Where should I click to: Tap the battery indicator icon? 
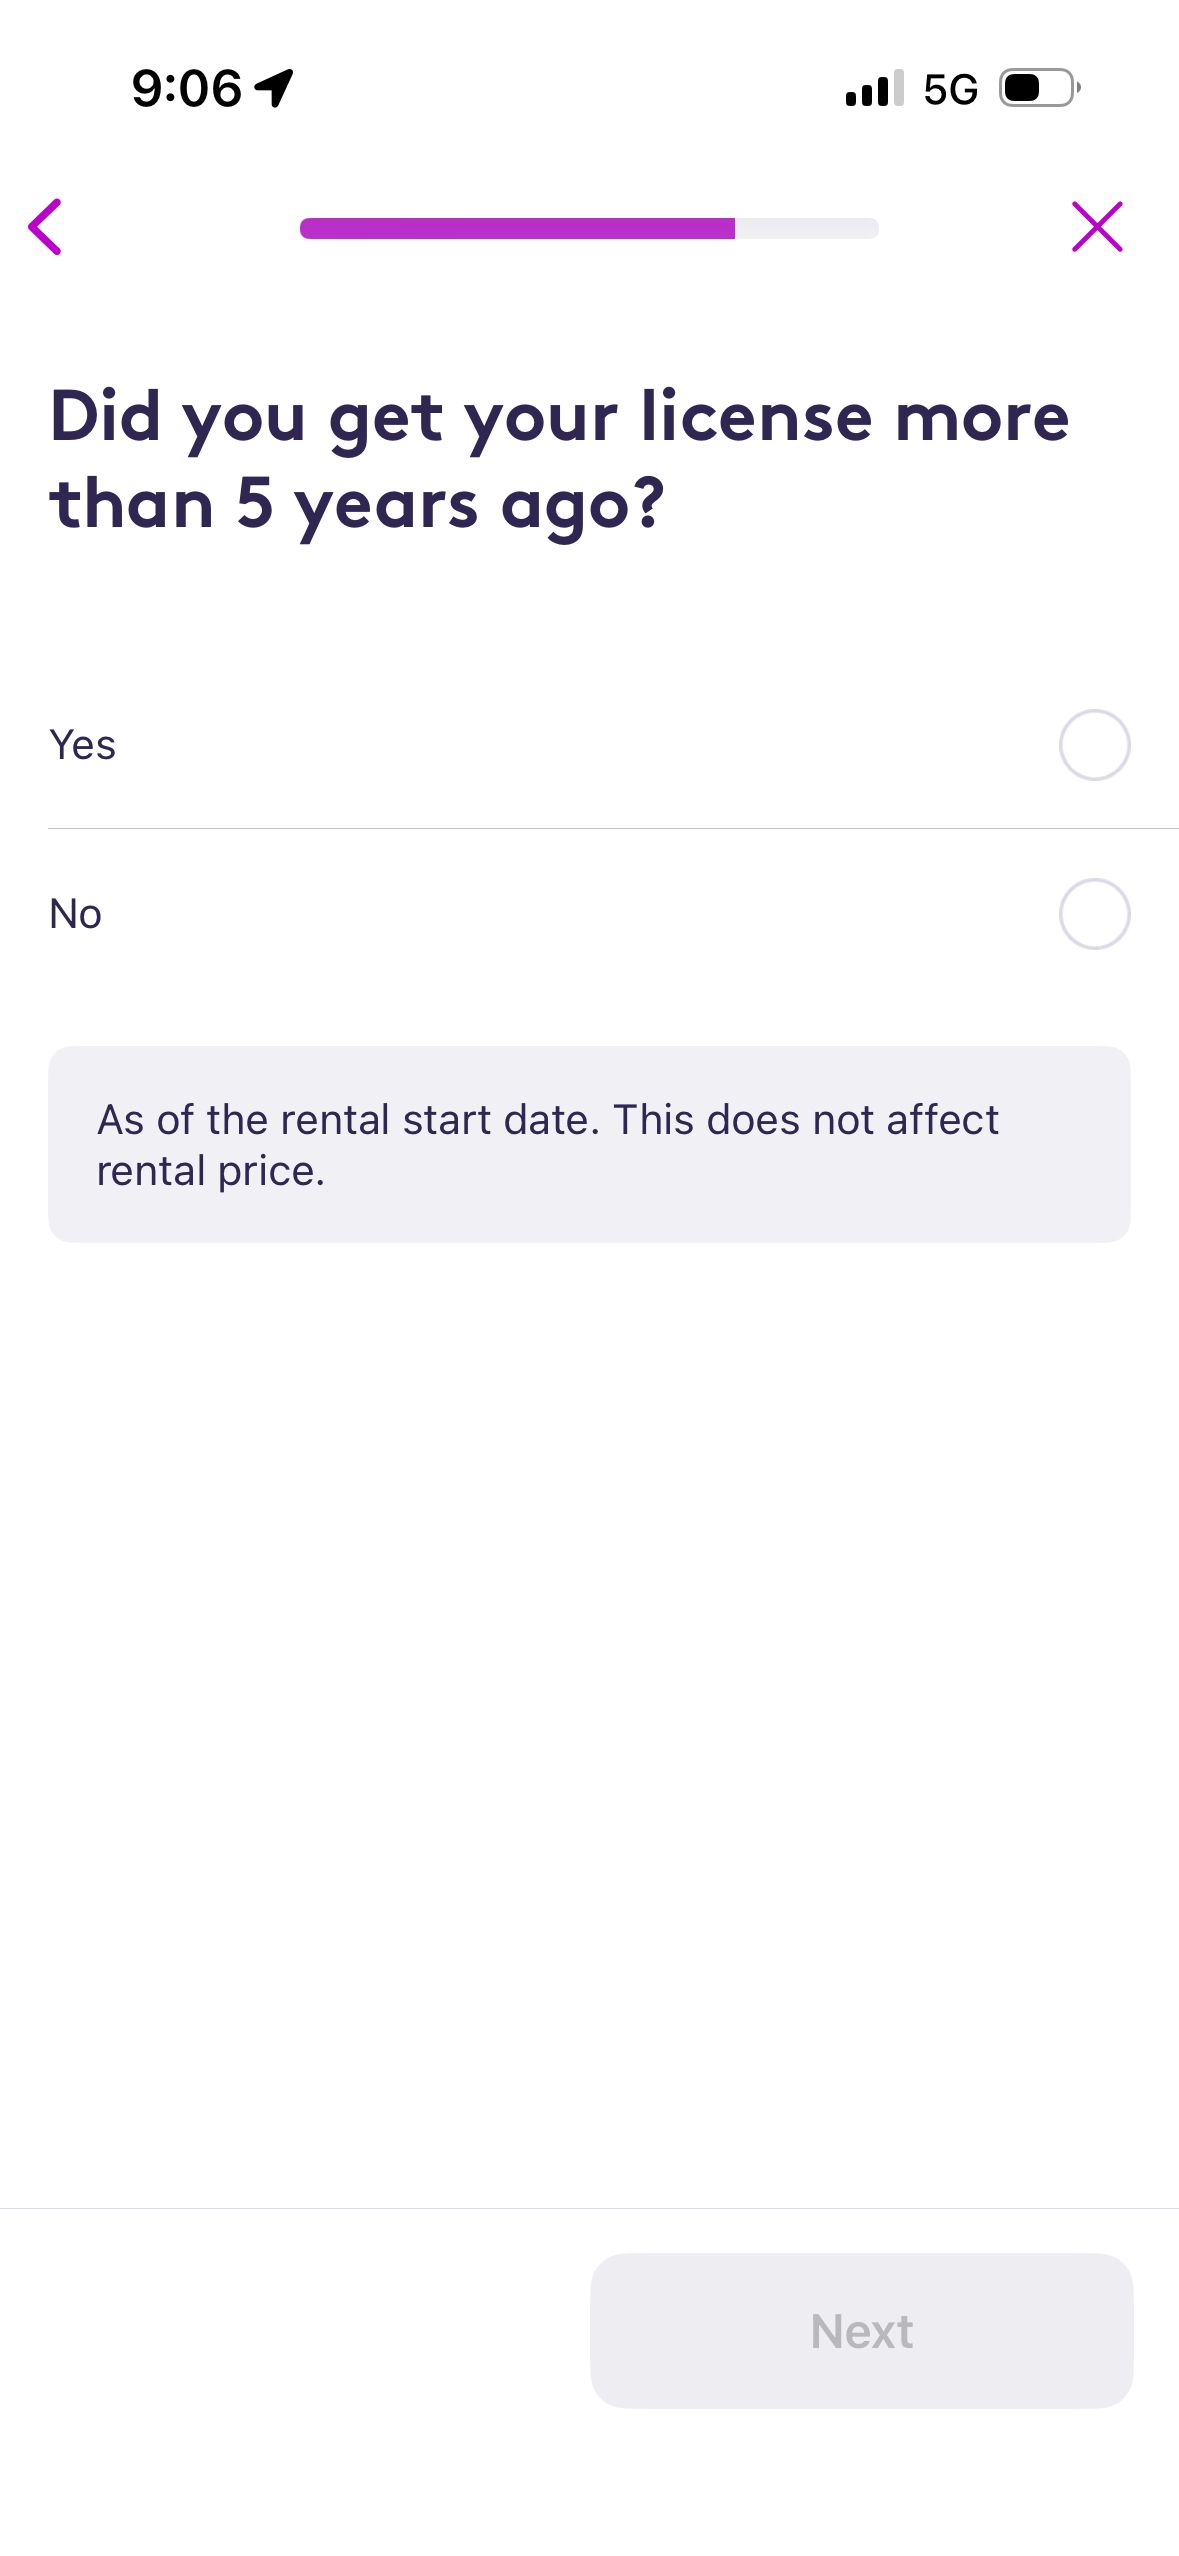1040,88
